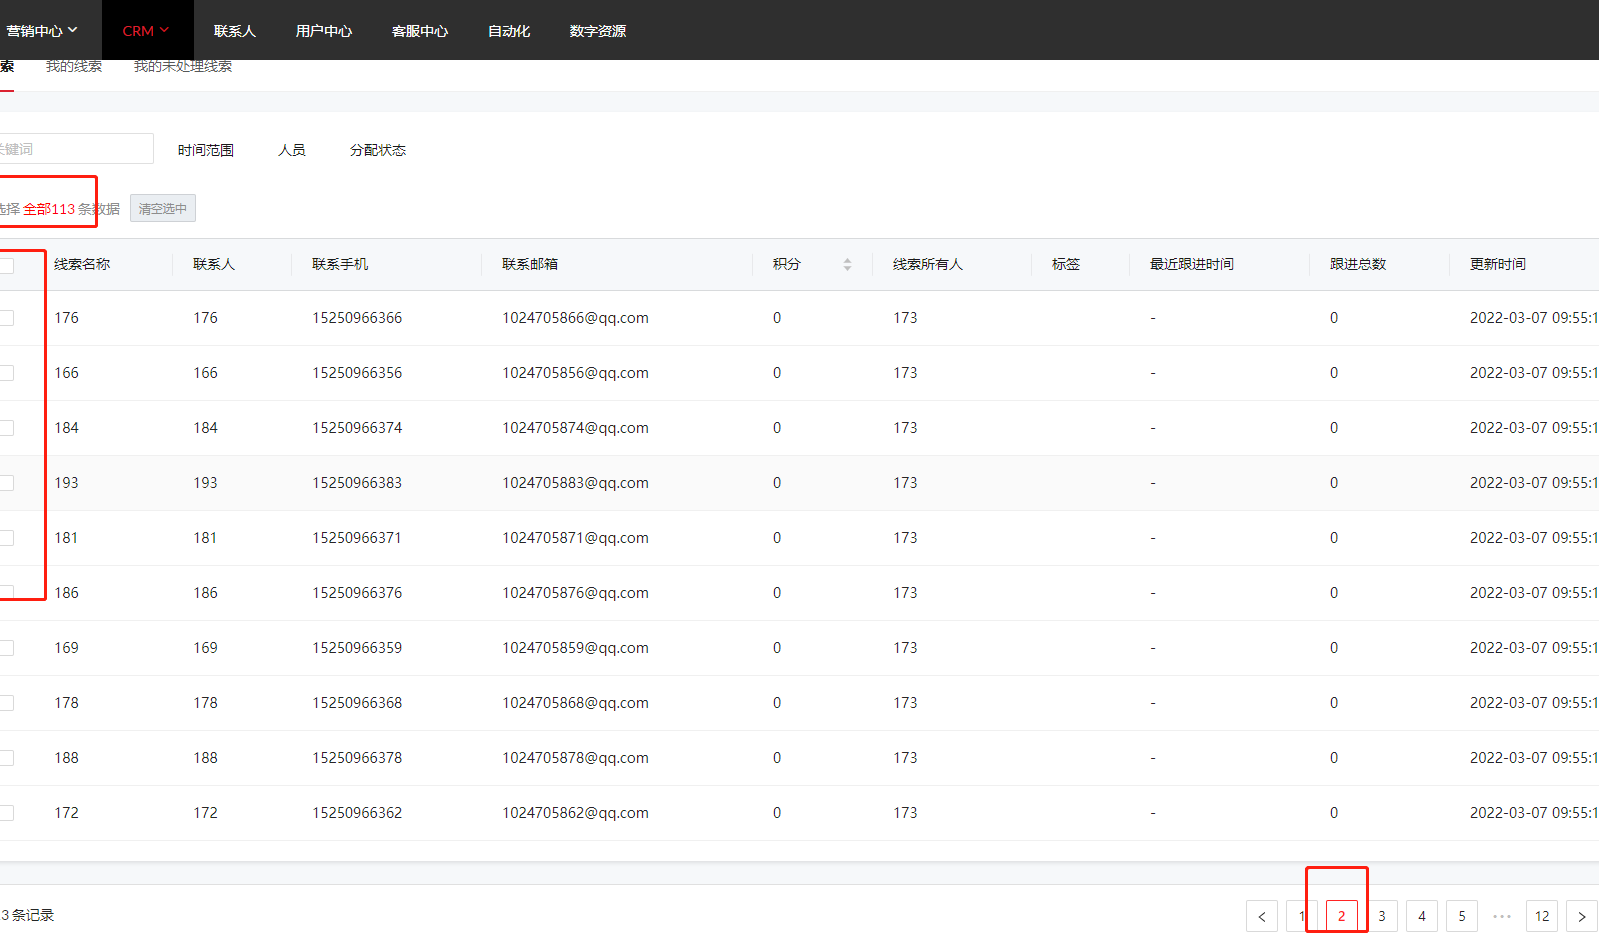This screenshot has width=1599, height=948.
Task: Check the row for lead 176
Action: [x=7, y=318]
